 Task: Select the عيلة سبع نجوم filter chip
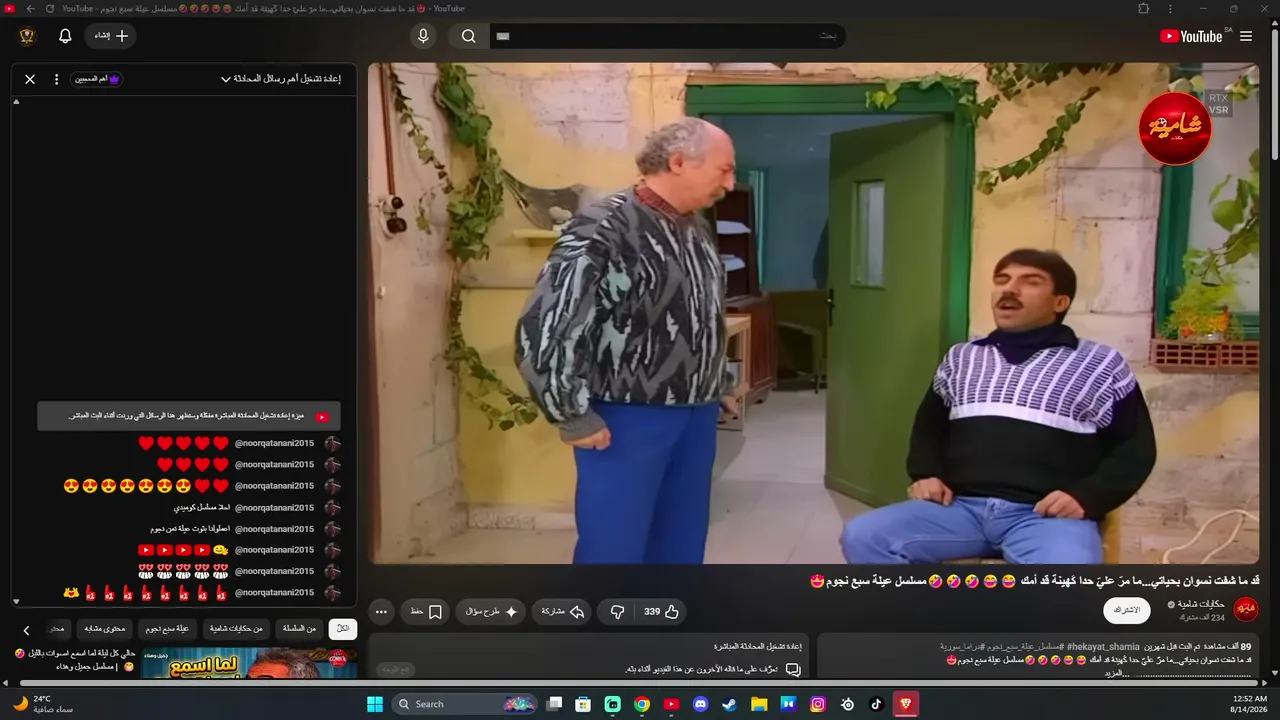167,629
